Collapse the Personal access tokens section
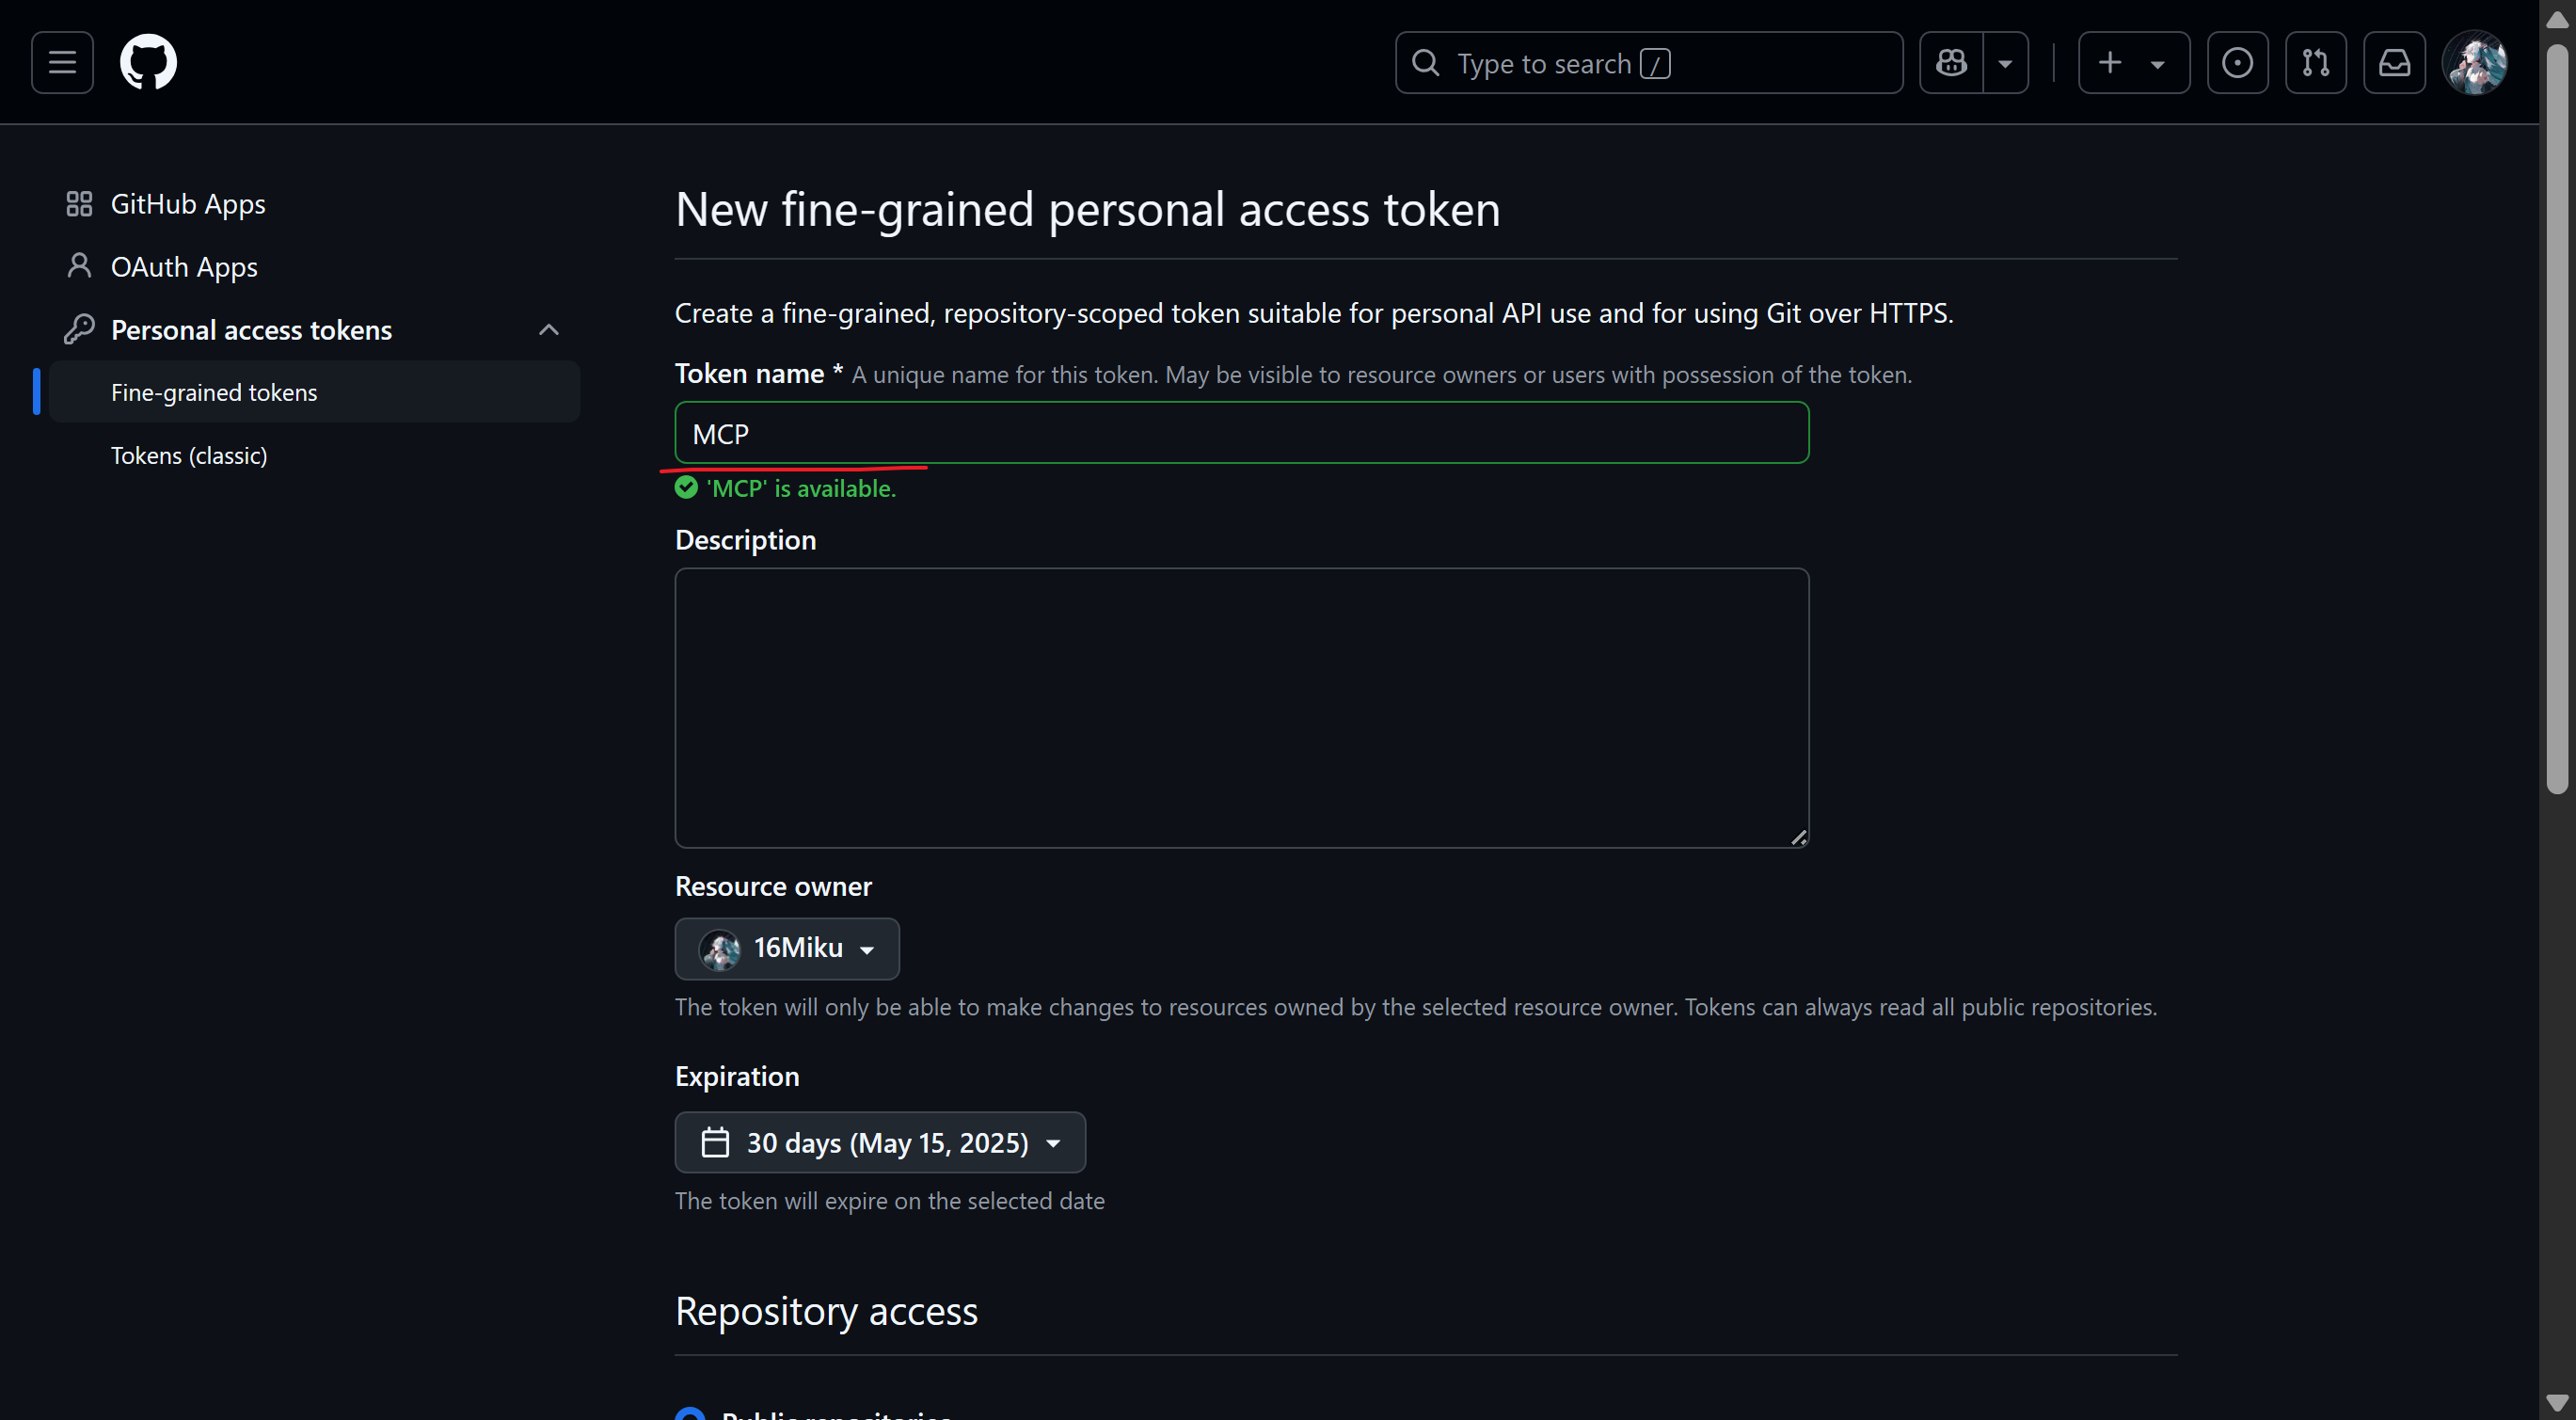 (x=548, y=329)
